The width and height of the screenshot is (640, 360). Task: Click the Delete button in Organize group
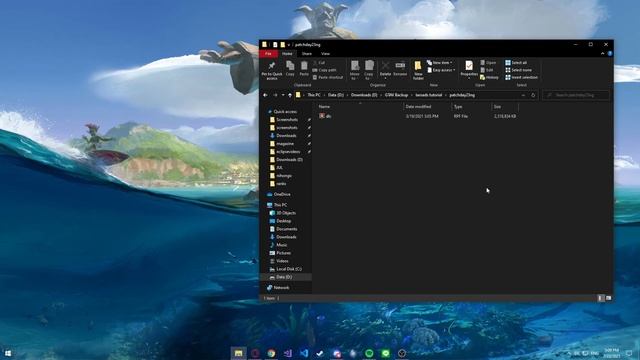pyautogui.click(x=385, y=70)
